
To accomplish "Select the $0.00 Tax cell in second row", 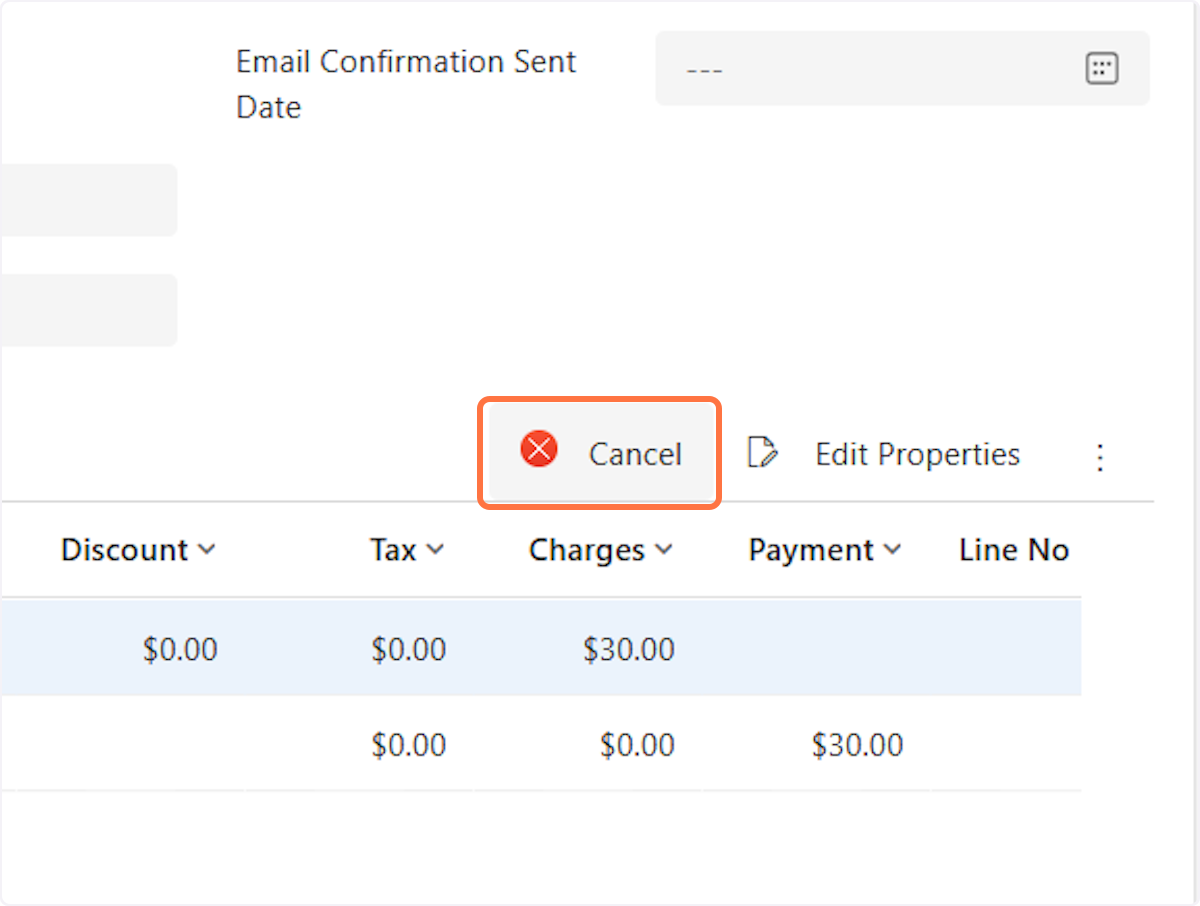I will click(x=408, y=745).
